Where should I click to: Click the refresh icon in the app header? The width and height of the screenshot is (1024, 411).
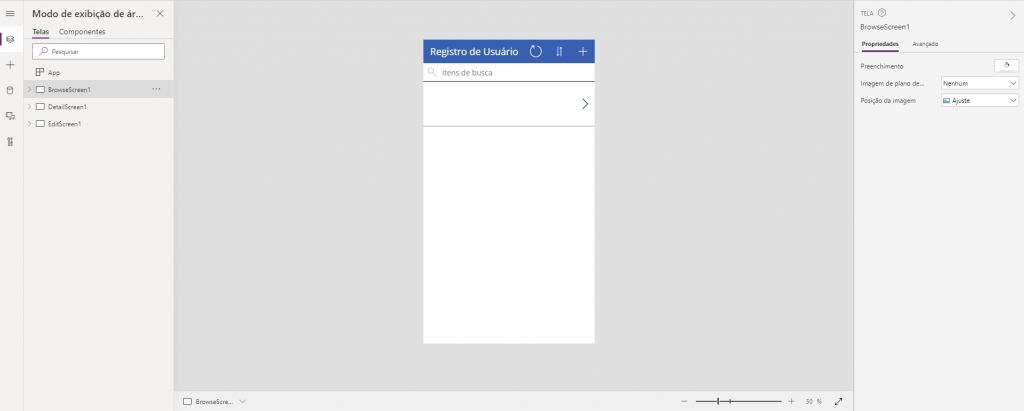(536, 51)
